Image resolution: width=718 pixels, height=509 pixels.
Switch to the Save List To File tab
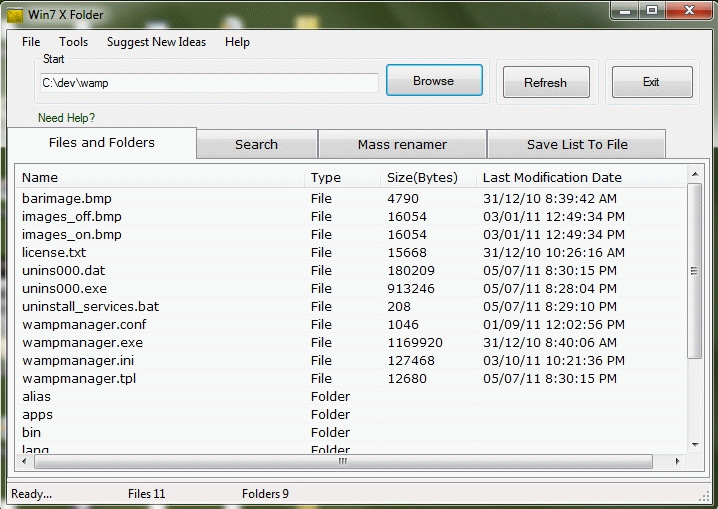[x=577, y=145]
